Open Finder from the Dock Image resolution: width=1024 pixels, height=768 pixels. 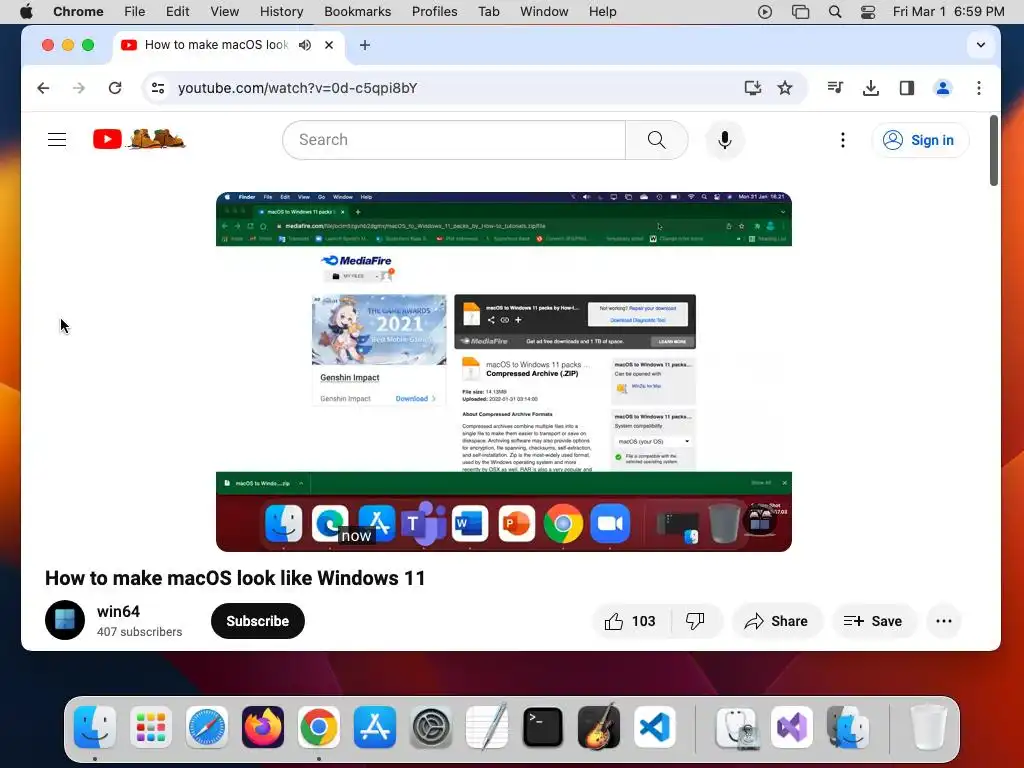tap(95, 727)
